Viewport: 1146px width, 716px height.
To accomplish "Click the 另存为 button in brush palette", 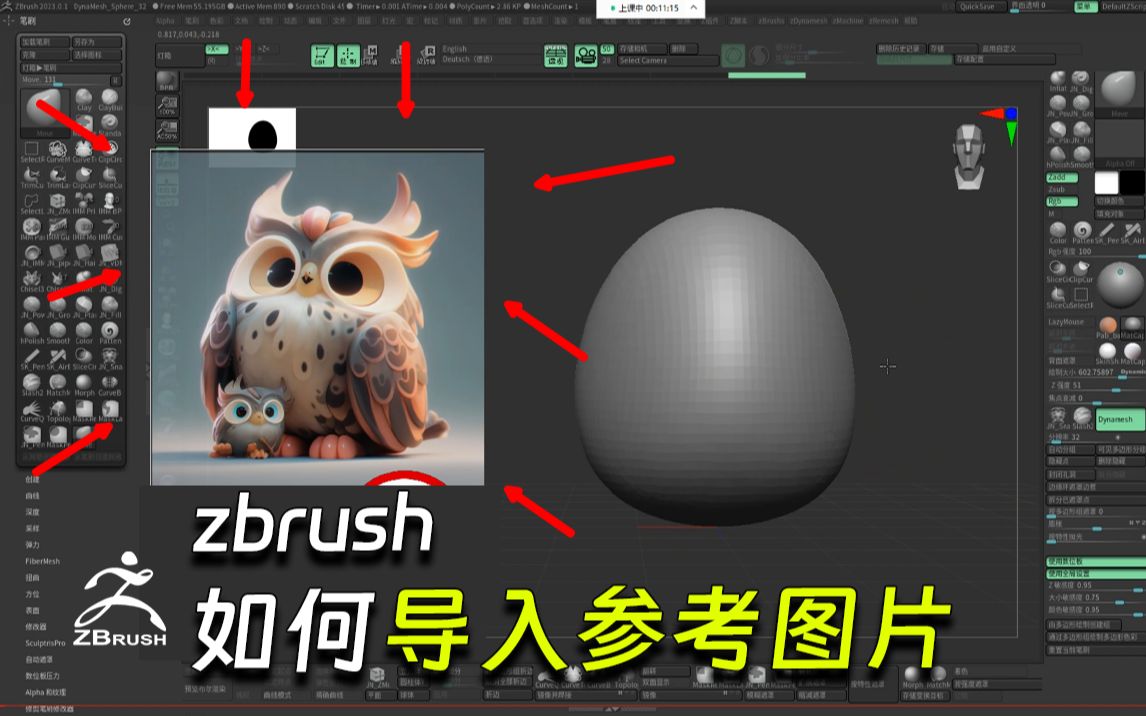I will (96, 42).
